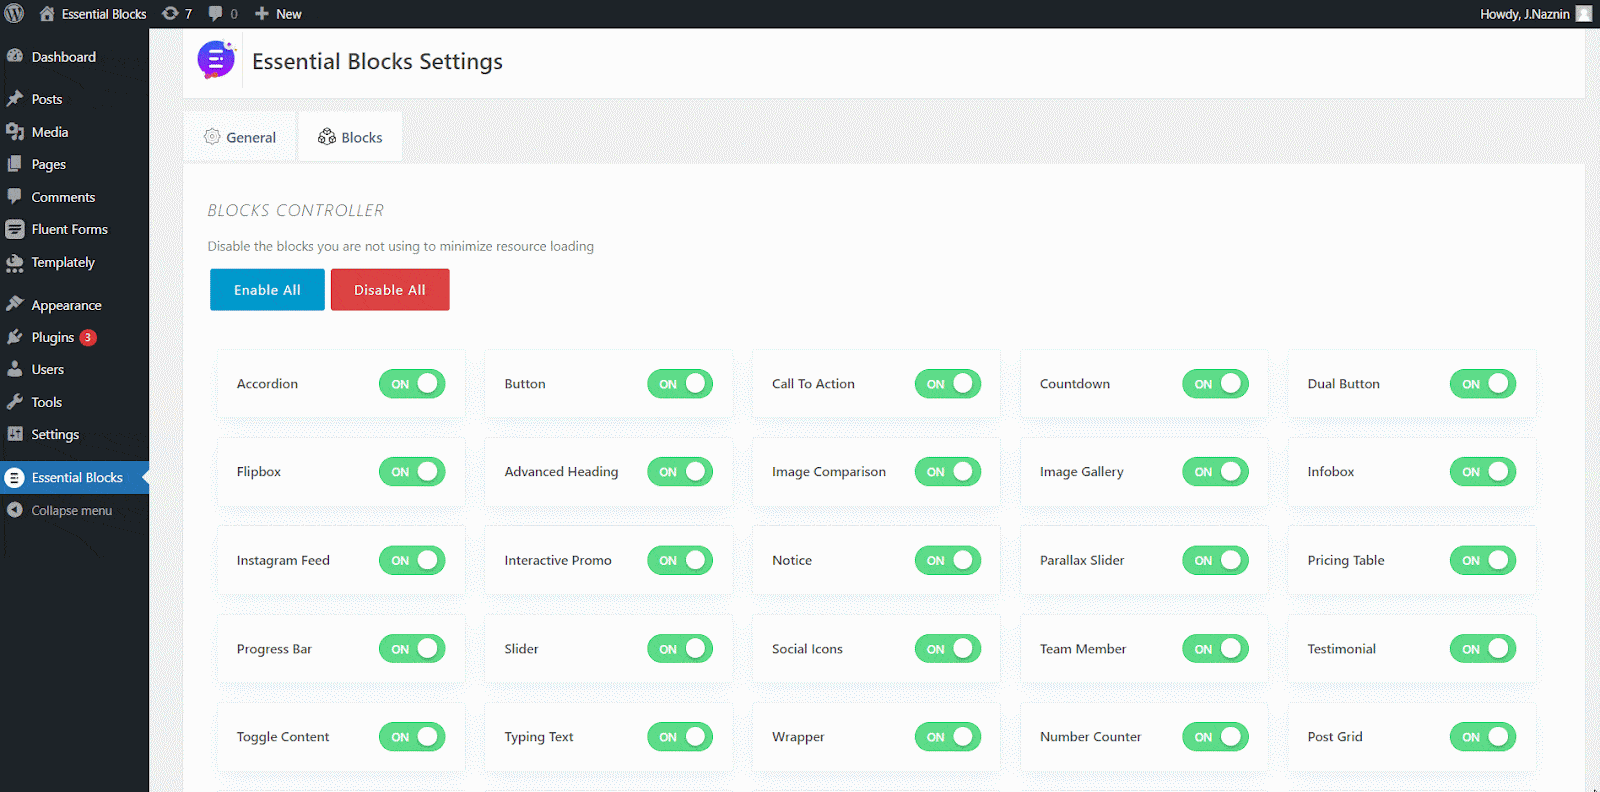This screenshot has height=792, width=1600.
Task: Open the Templately menu item
Action: (74, 262)
